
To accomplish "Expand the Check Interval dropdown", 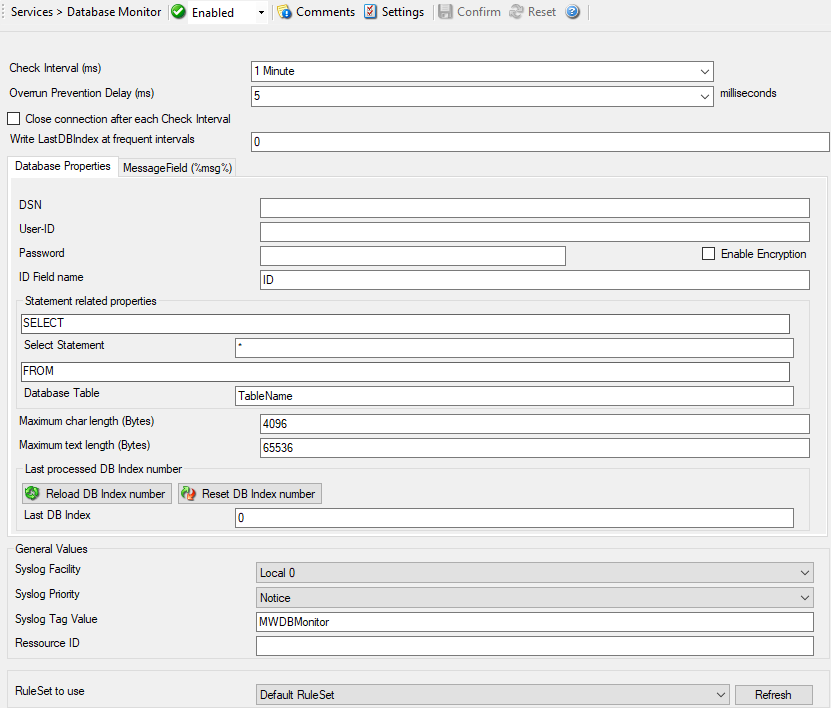I will point(704,71).
